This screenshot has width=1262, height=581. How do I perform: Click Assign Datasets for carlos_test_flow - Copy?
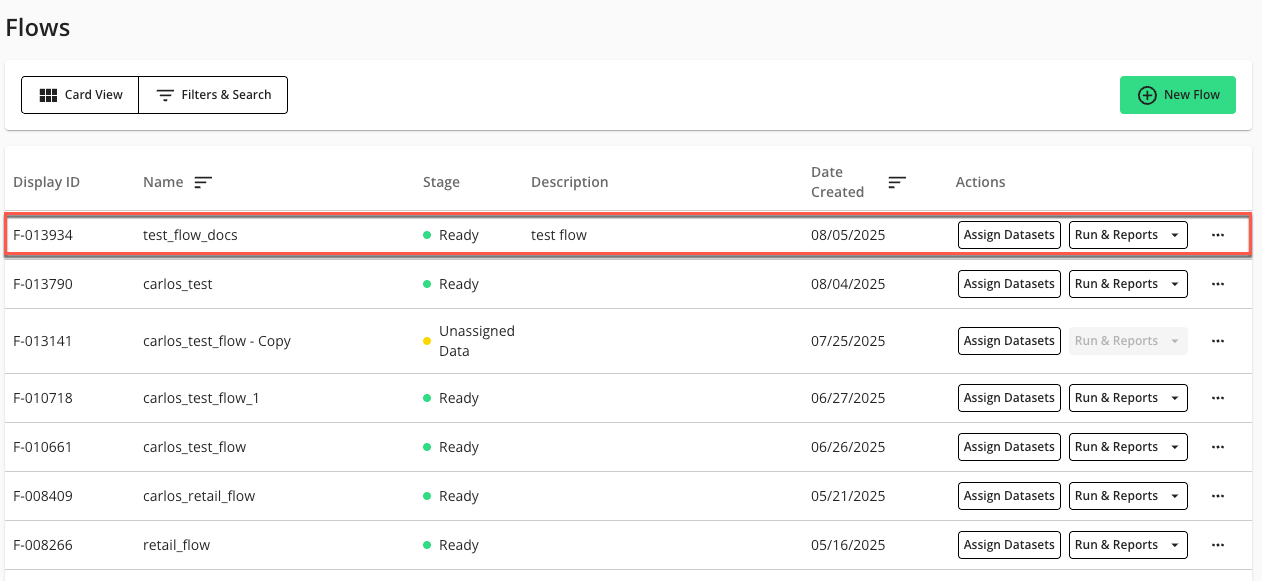(1009, 340)
